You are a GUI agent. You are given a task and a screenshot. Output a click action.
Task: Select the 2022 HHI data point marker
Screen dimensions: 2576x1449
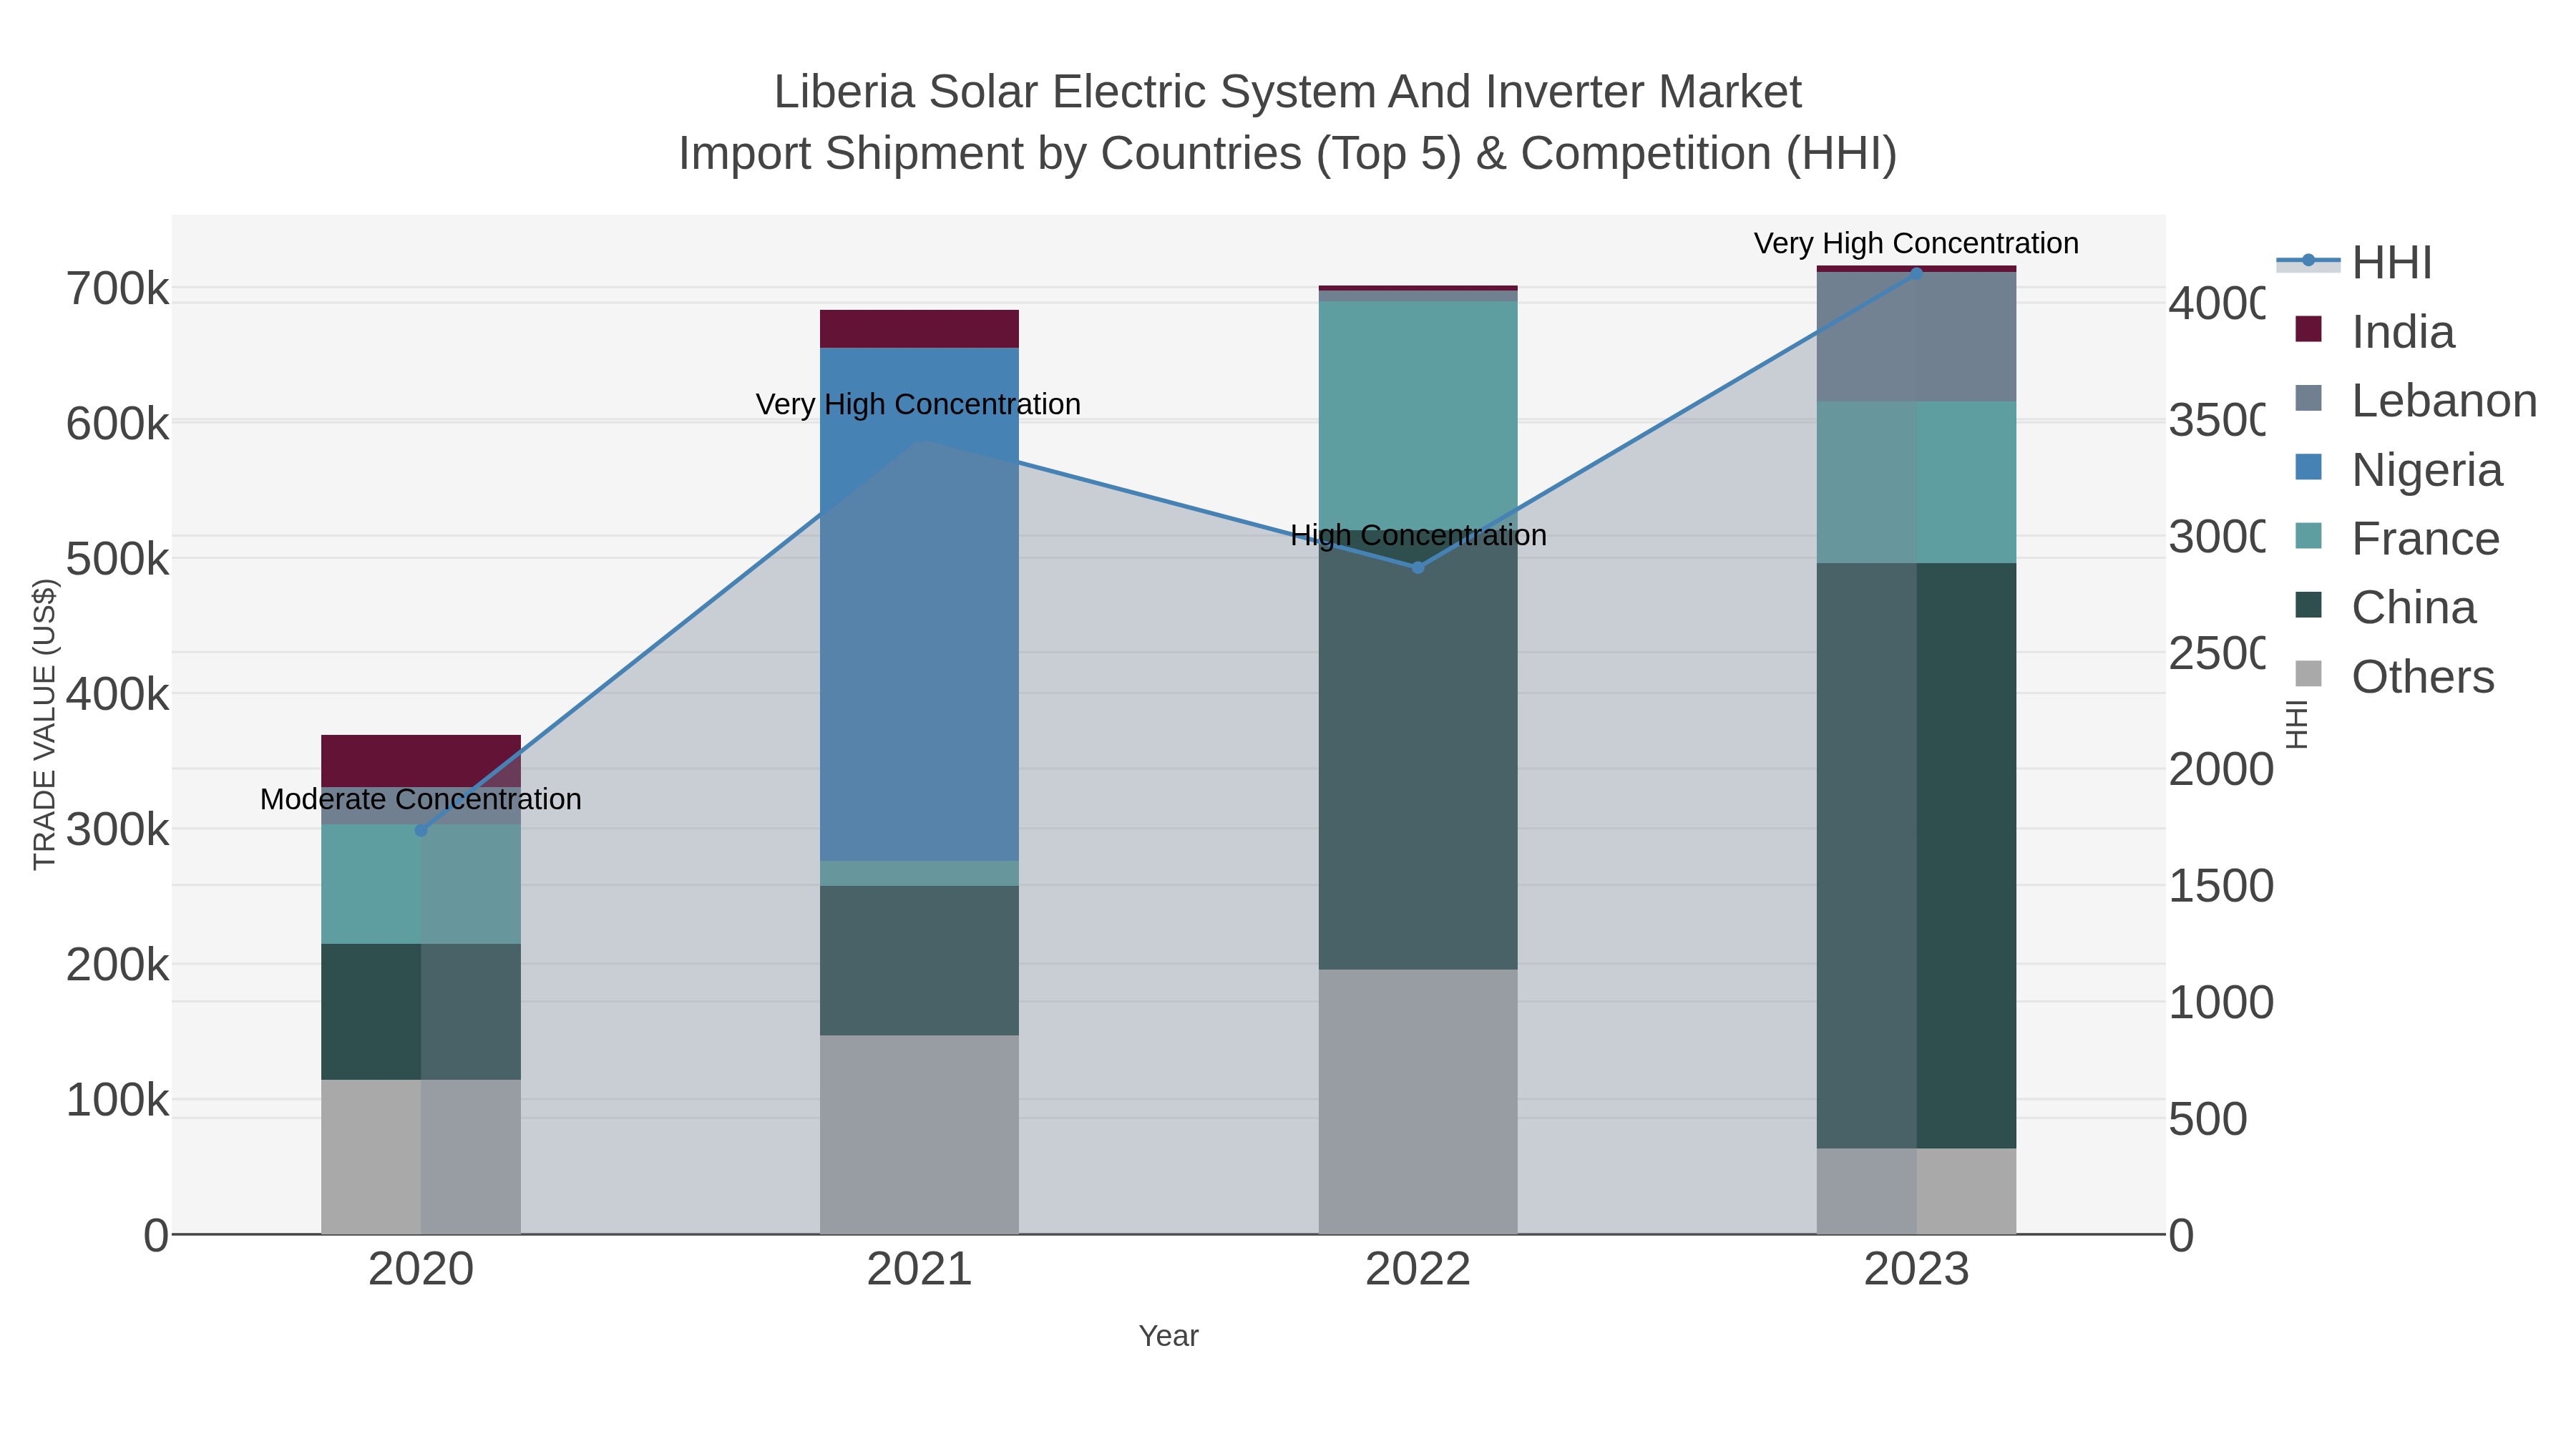(1417, 567)
